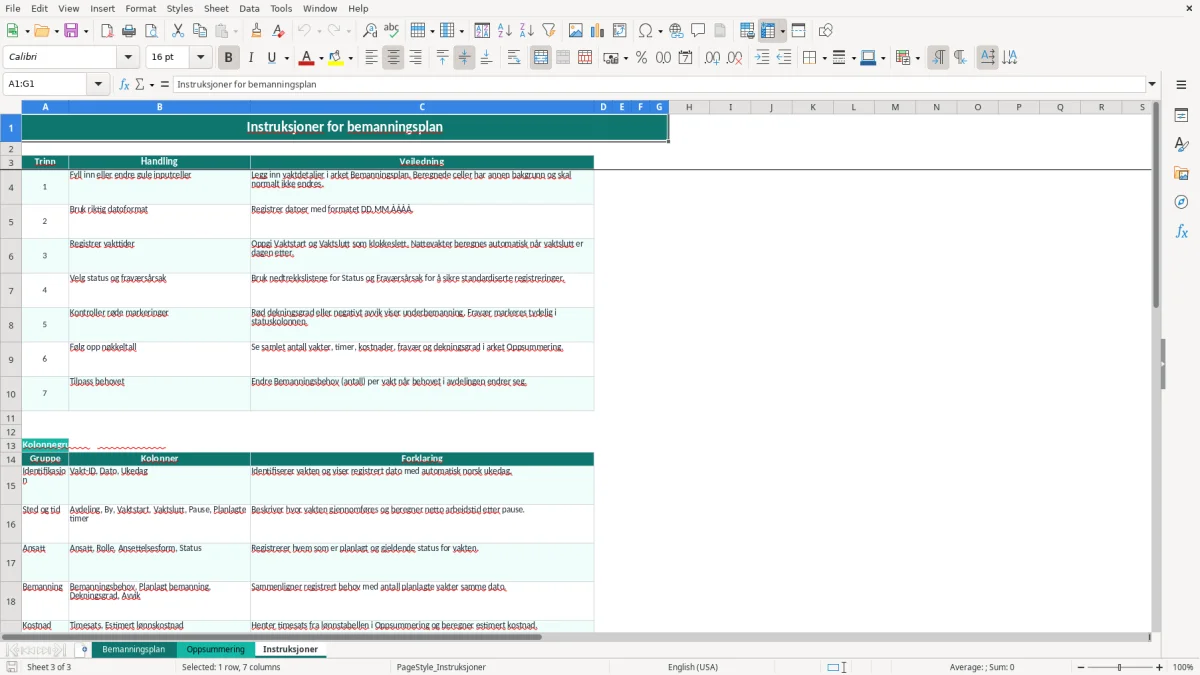The image size is (1200, 675).
Task: Sort descending Z to A
Action: [x=527, y=31]
